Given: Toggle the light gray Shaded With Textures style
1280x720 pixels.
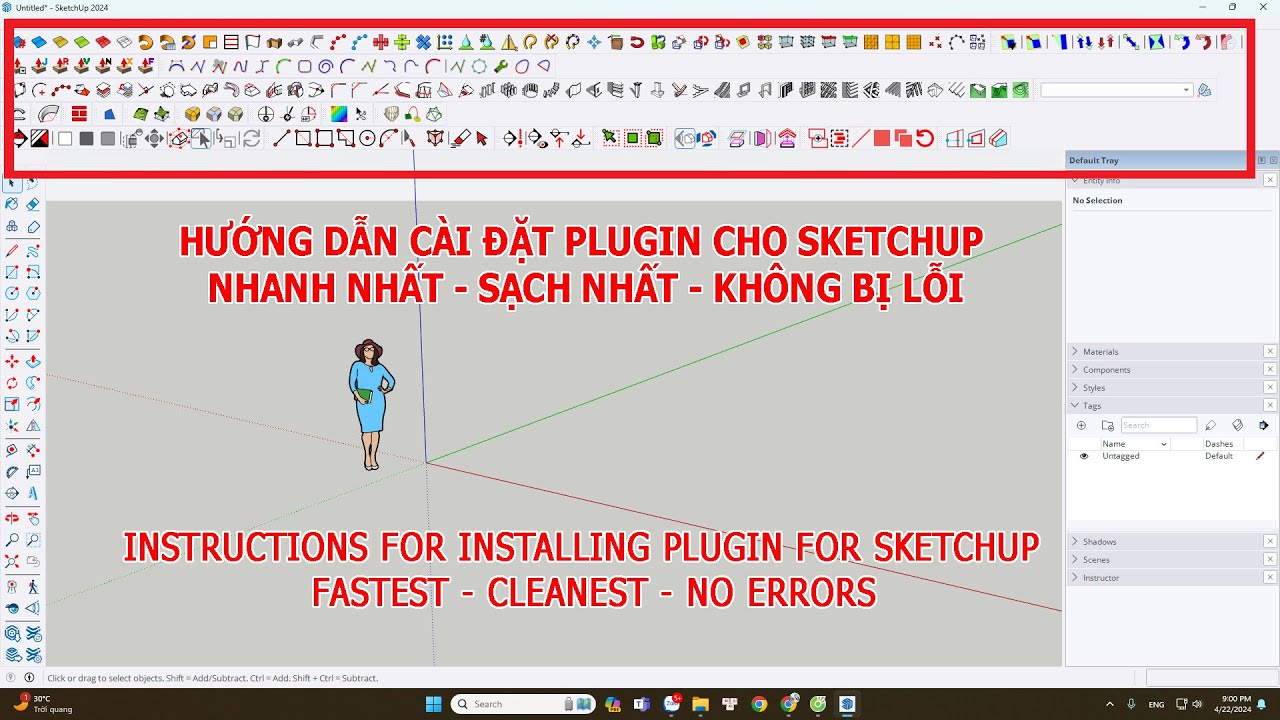Looking at the screenshot, I should pos(107,139).
